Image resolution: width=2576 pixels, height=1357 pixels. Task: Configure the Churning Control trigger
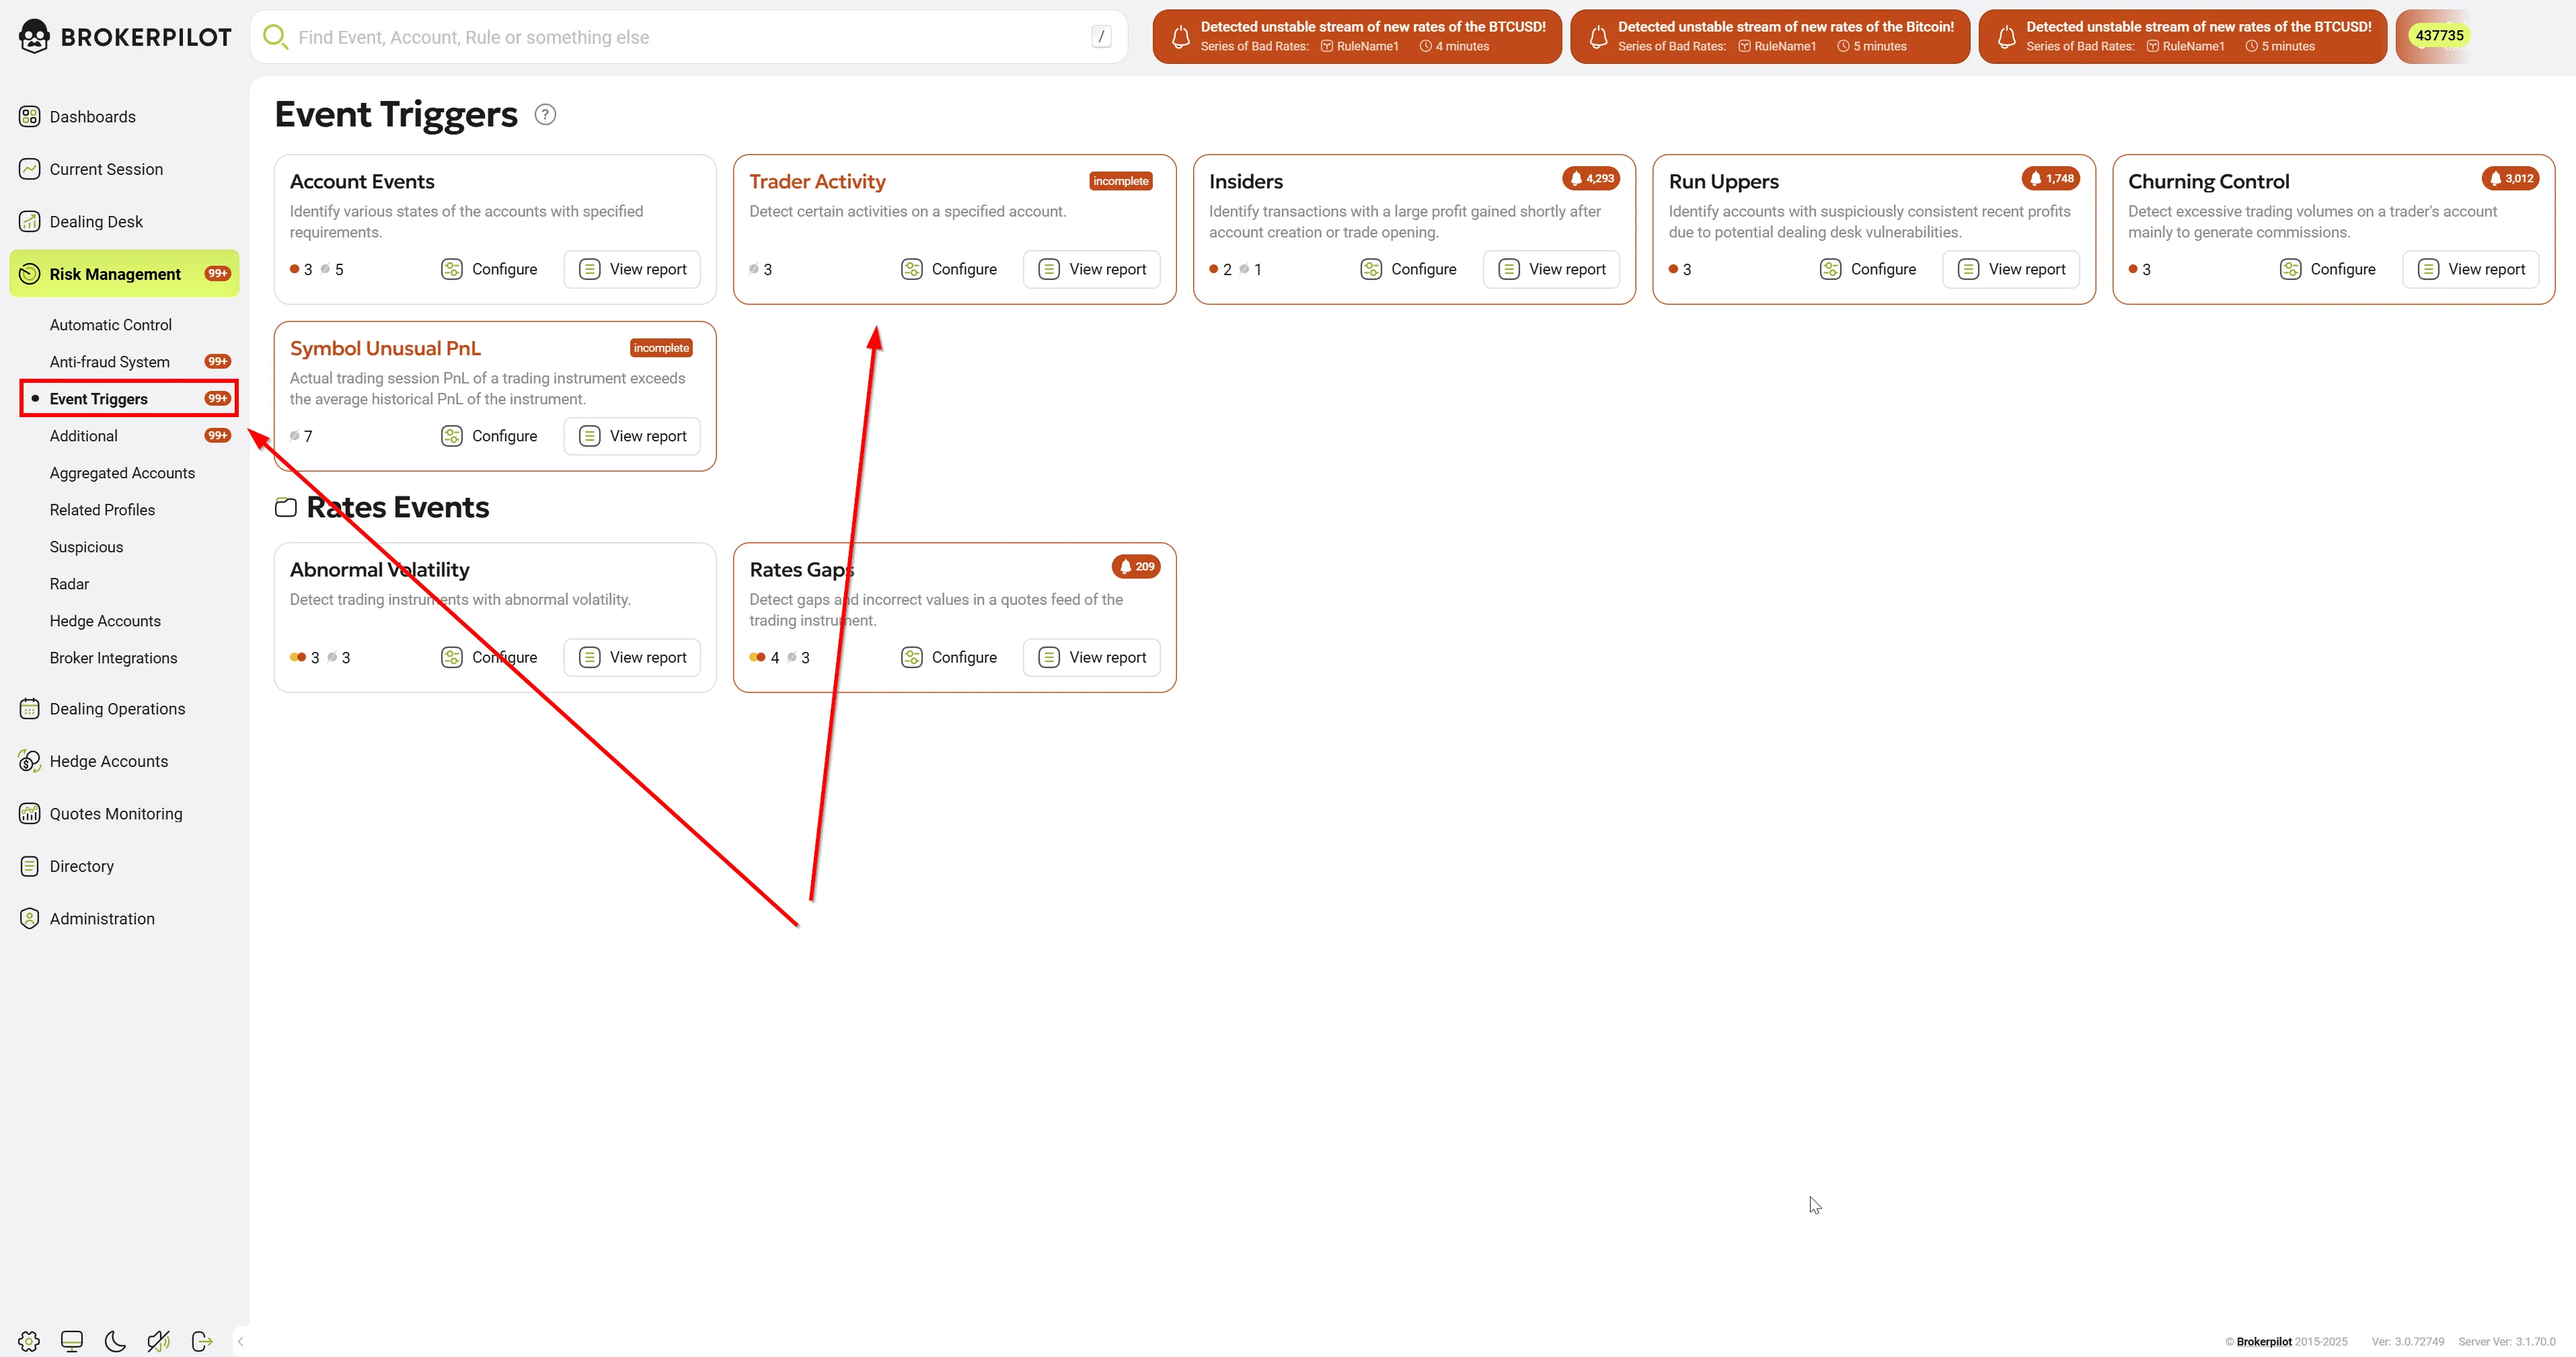(x=2328, y=269)
